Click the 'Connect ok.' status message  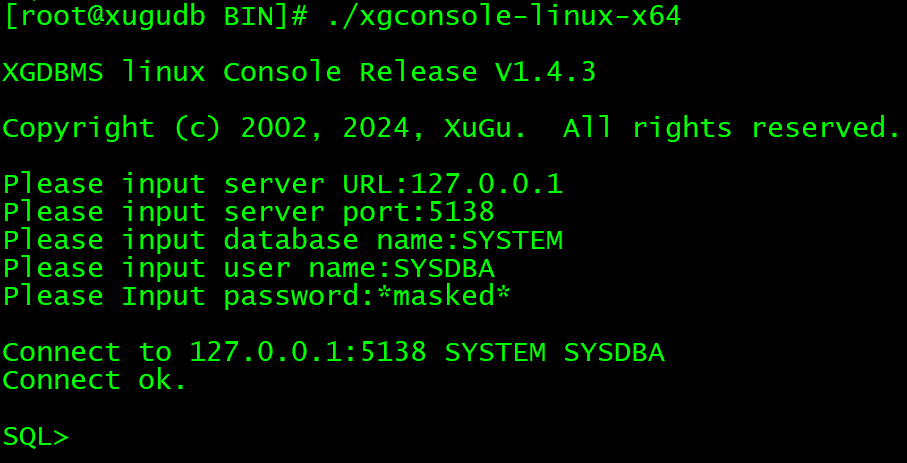click(x=95, y=381)
